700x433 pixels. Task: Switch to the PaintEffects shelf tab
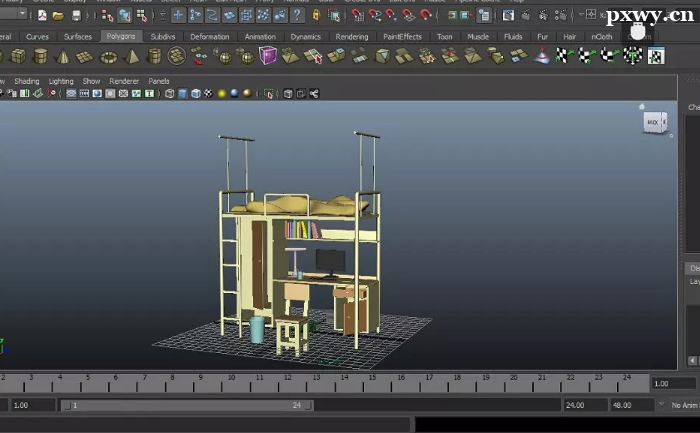[x=402, y=37]
